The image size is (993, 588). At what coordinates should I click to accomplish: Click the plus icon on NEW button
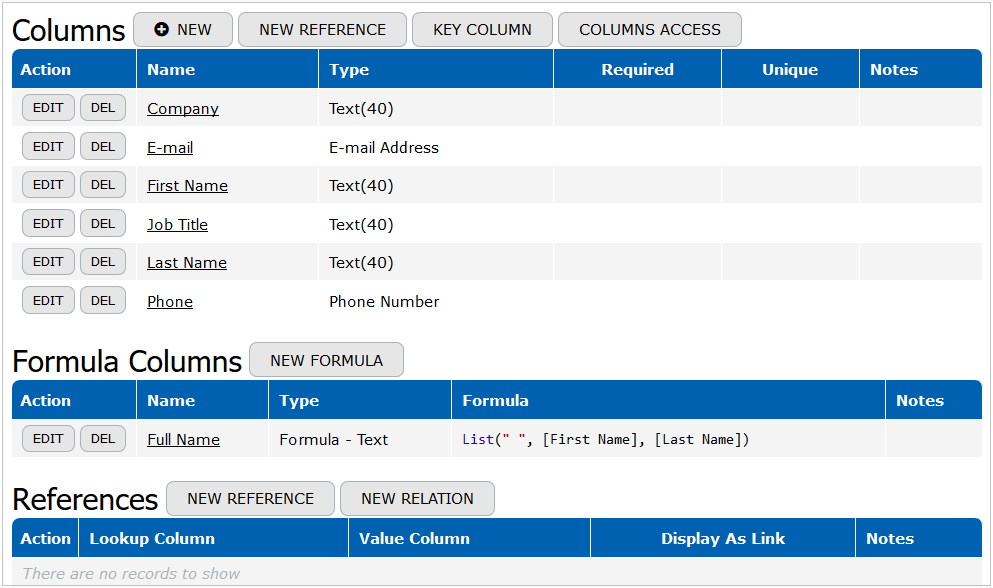click(x=161, y=29)
